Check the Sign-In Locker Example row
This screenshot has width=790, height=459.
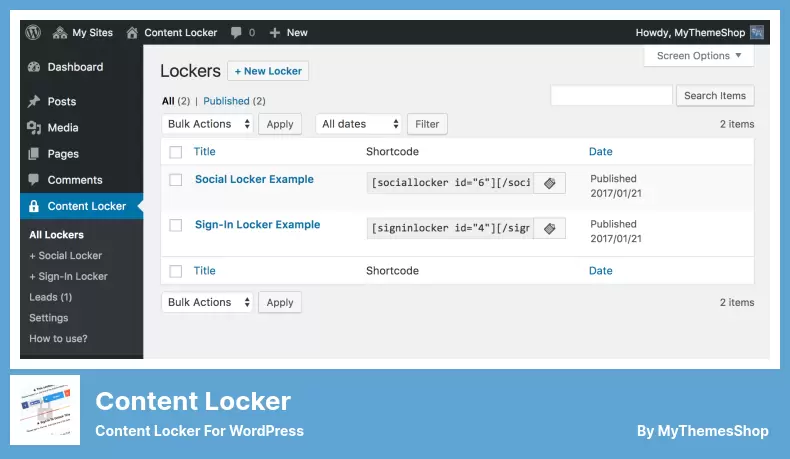[x=175, y=225]
